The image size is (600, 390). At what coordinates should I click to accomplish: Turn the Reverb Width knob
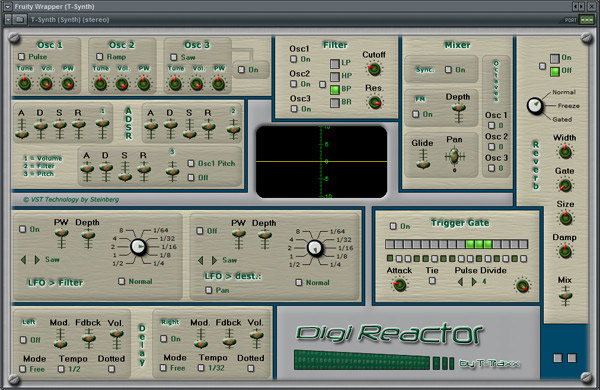click(565, 152)
